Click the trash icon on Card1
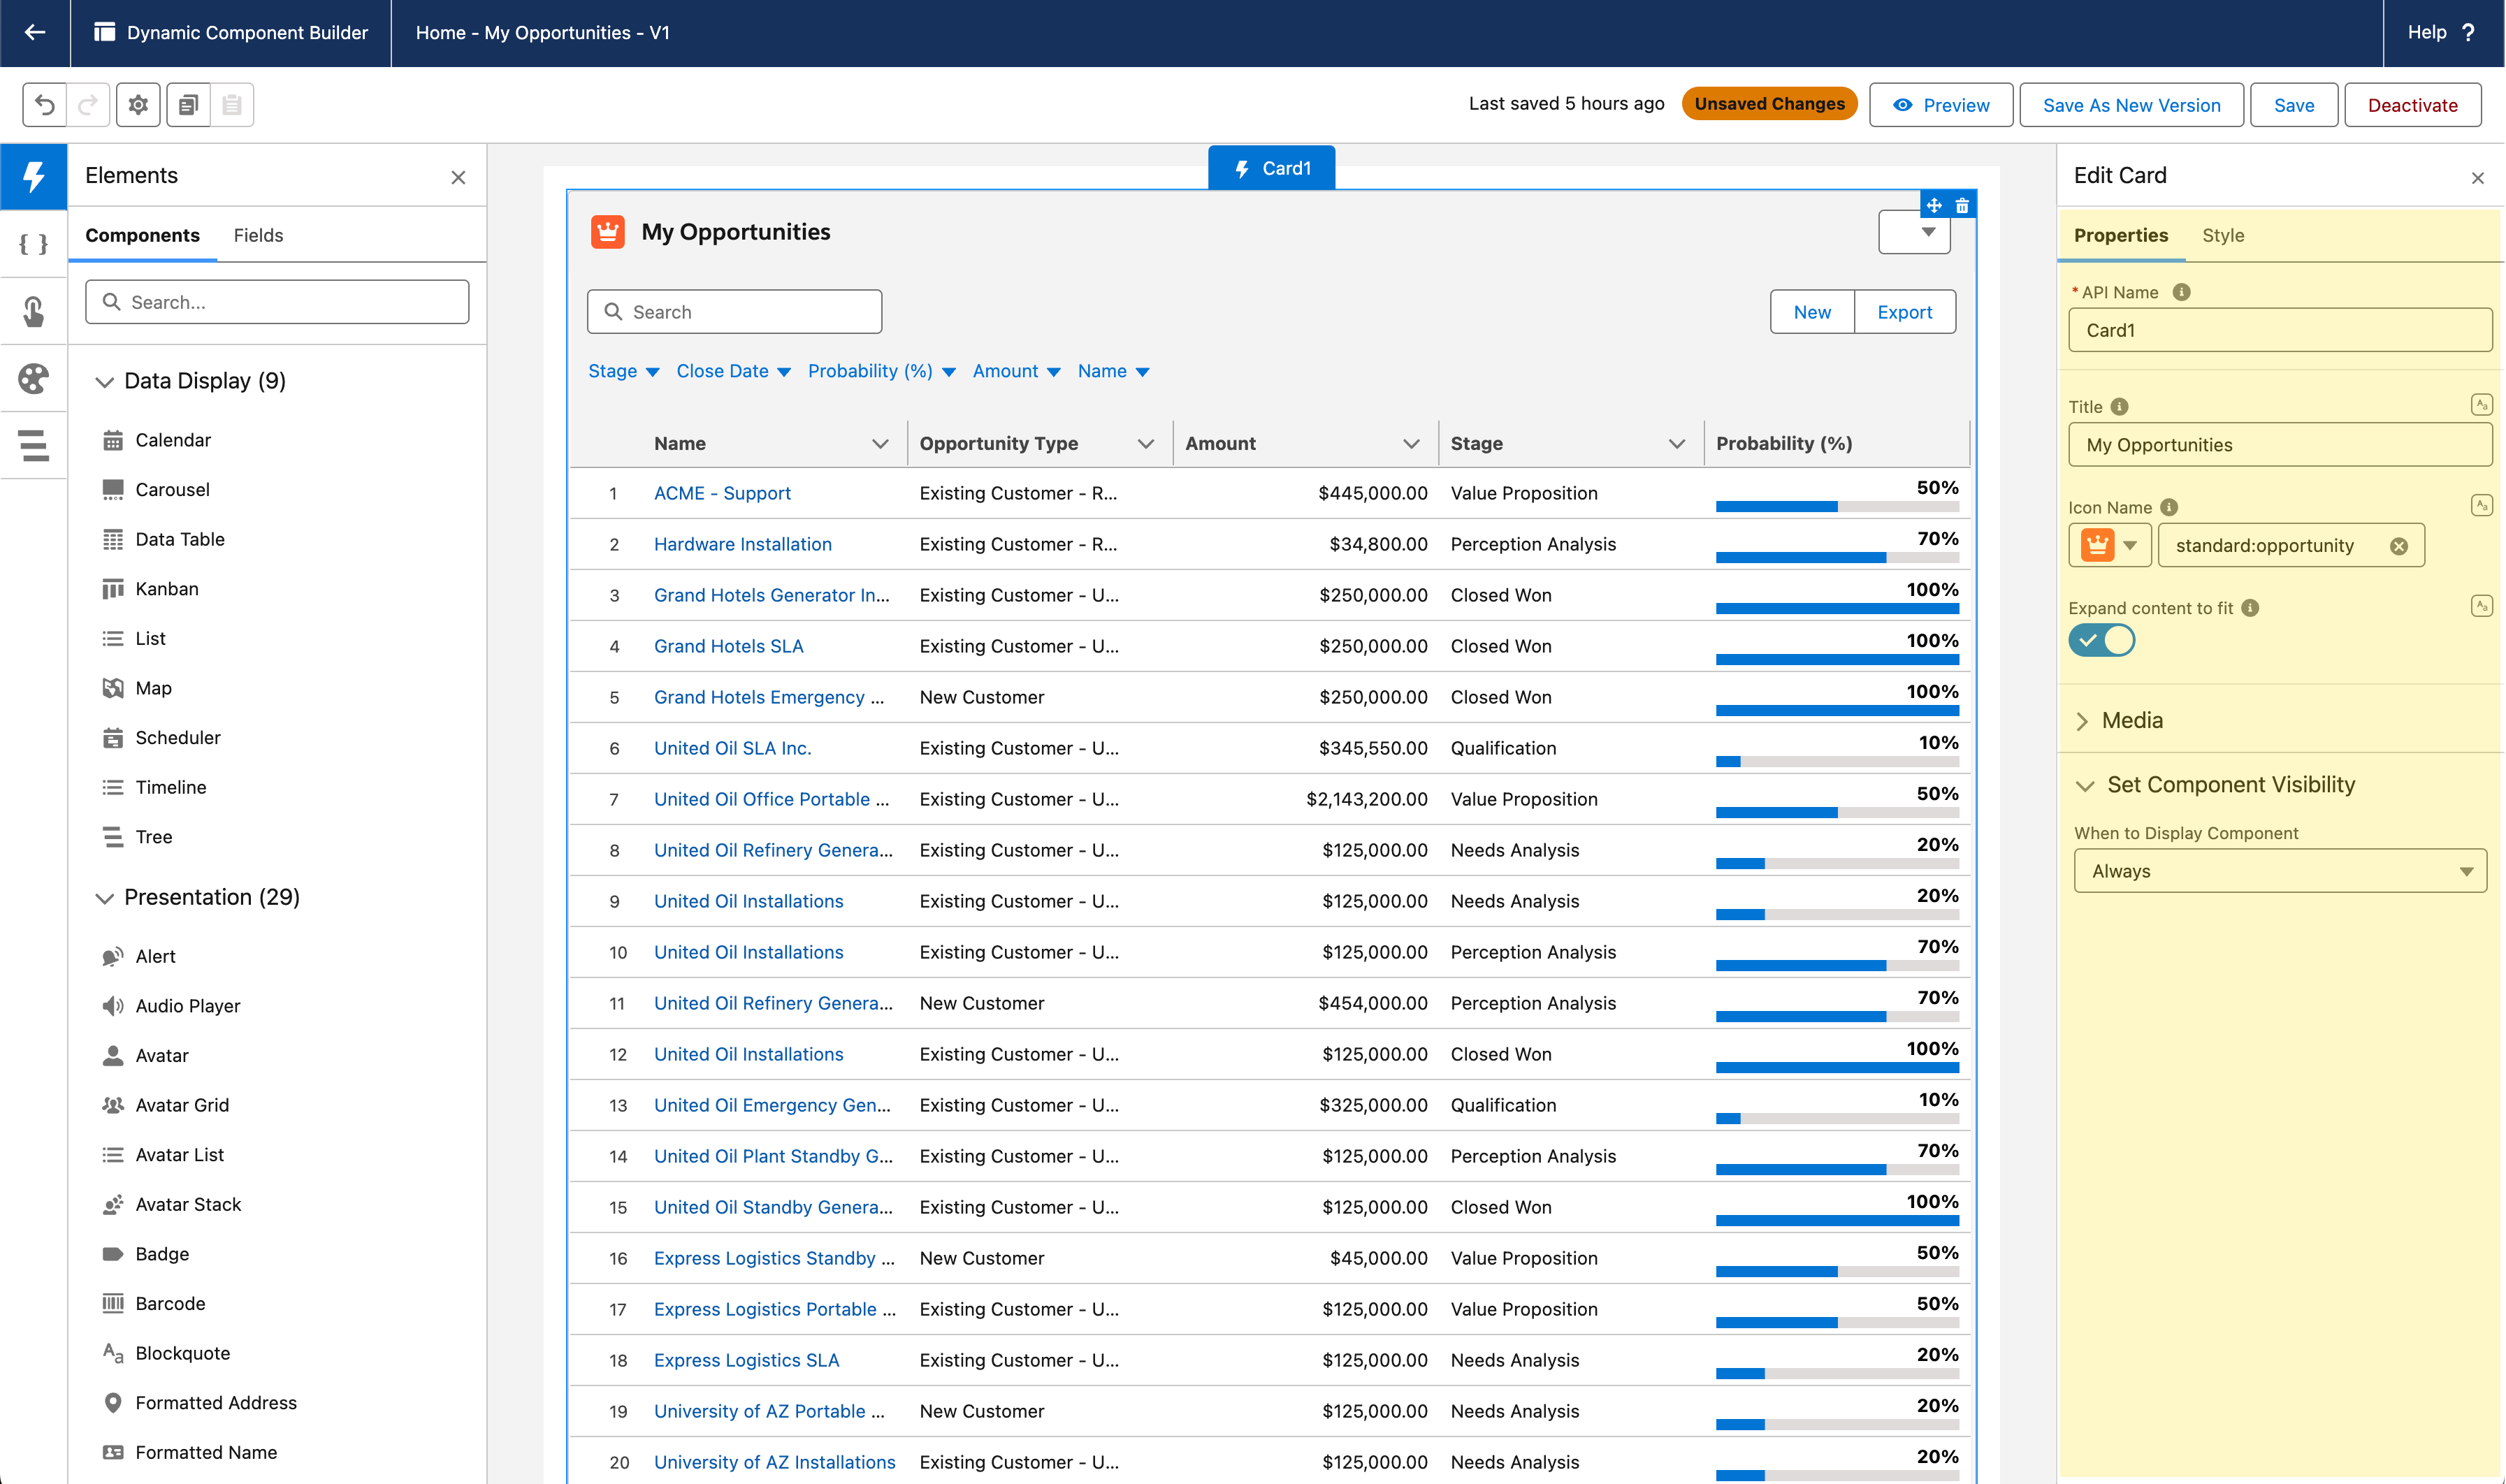The image size is (2506, 1484). tap(1962, 205)
